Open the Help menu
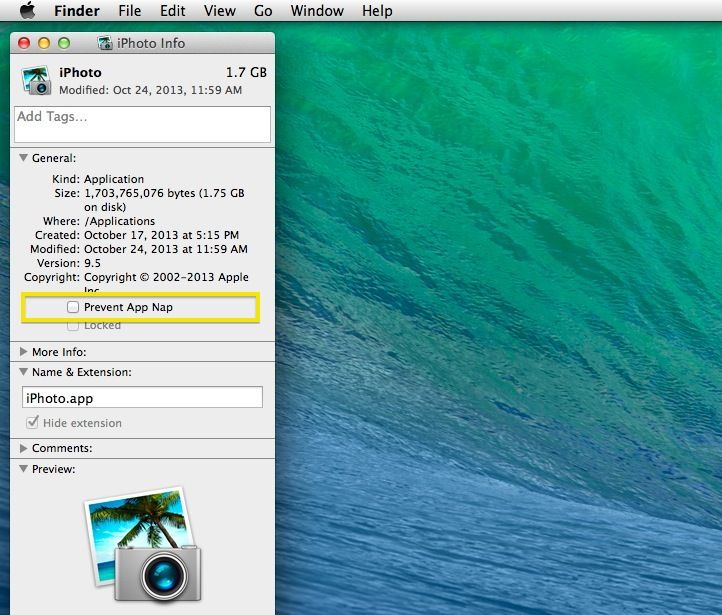Image resolution: width=722 pixels, height=615 pixels. [377, 11]
